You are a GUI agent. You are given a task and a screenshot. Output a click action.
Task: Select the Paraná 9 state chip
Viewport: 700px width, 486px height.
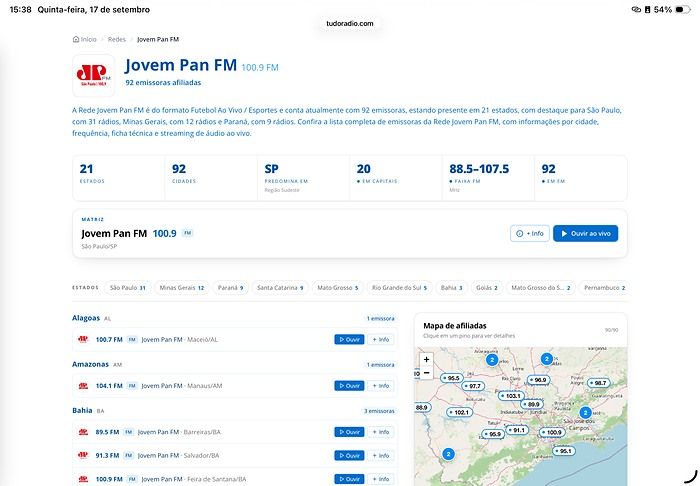click(230, 288)
